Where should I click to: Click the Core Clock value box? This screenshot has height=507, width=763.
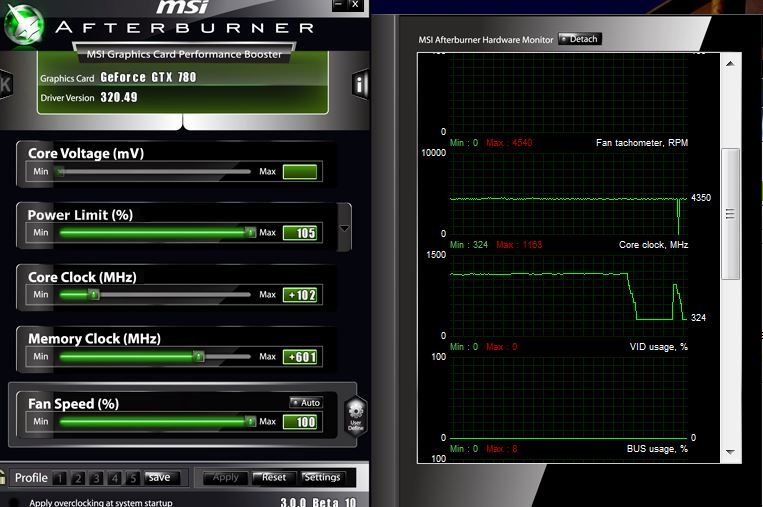300,295
